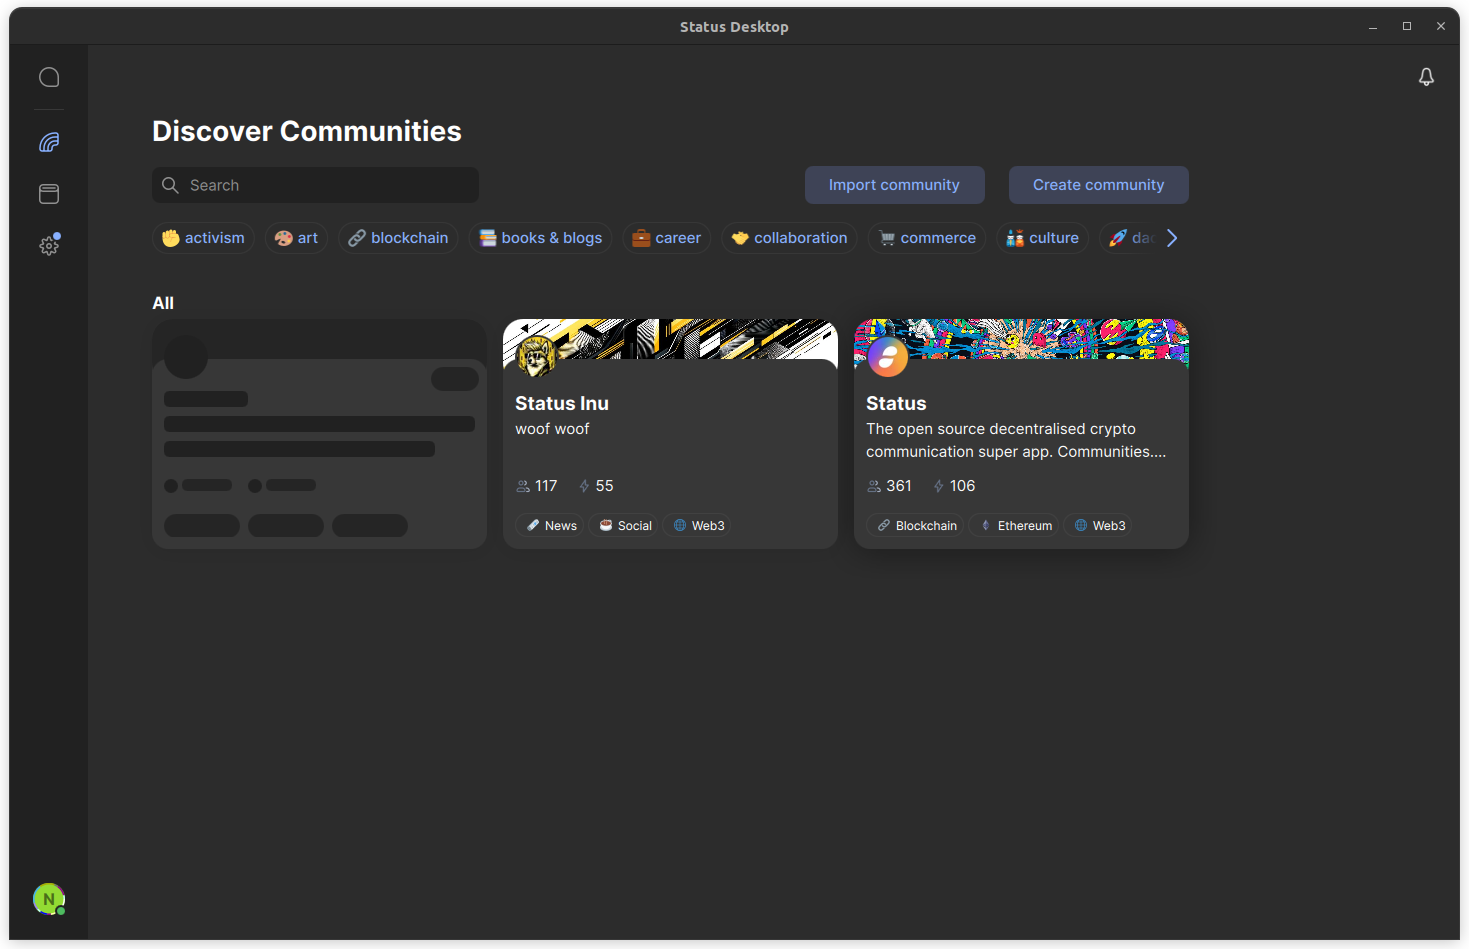Click the Blockchain tag on Status card

pyautogui.click(x=916, y=525)
